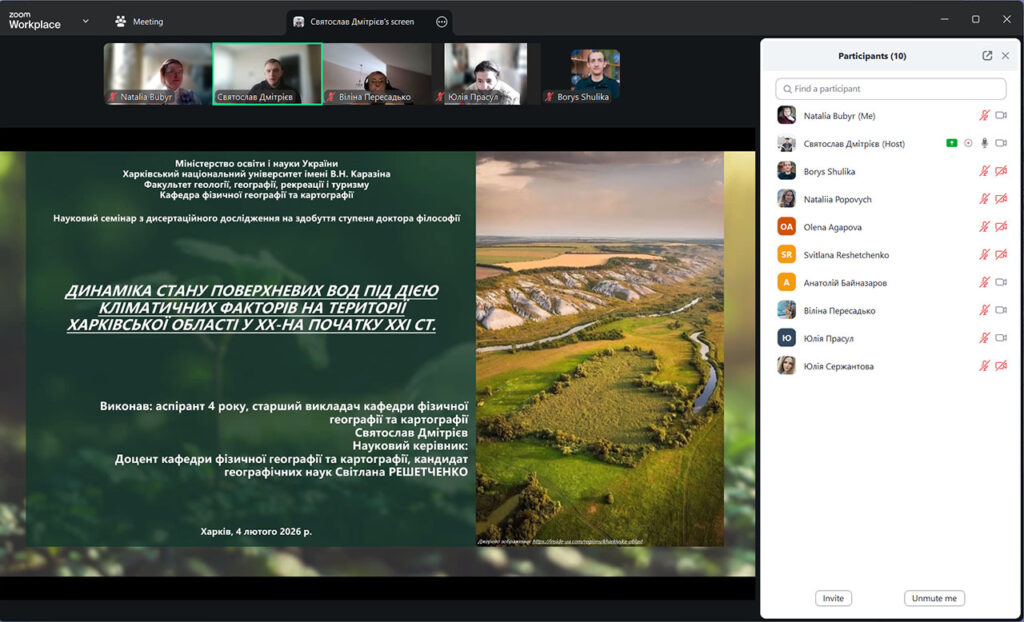The image size is (1024, 622).
Task: Click the Find a participant search field
Action: [x=891, y=89]
